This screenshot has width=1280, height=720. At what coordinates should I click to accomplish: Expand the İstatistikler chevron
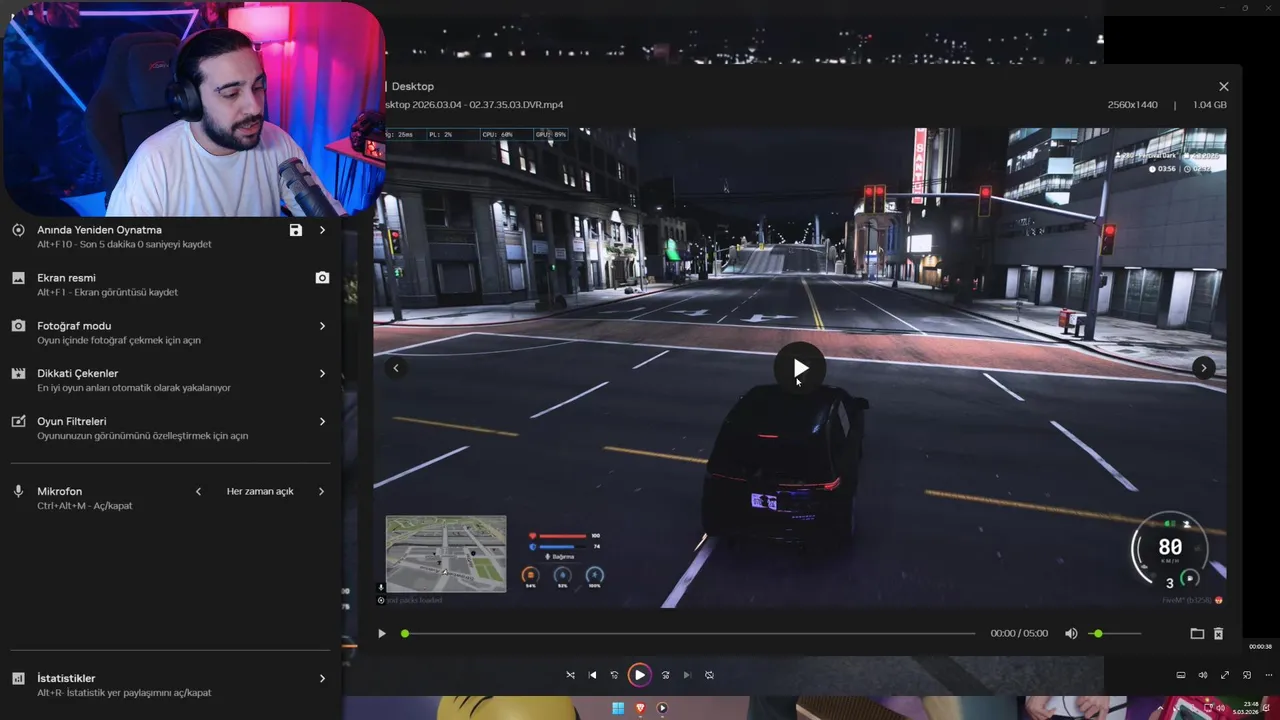point(322,678)
